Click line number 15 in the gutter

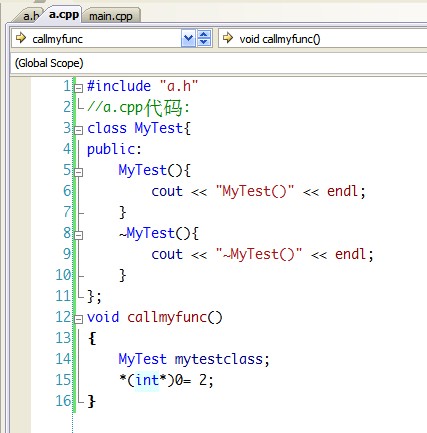63,380
